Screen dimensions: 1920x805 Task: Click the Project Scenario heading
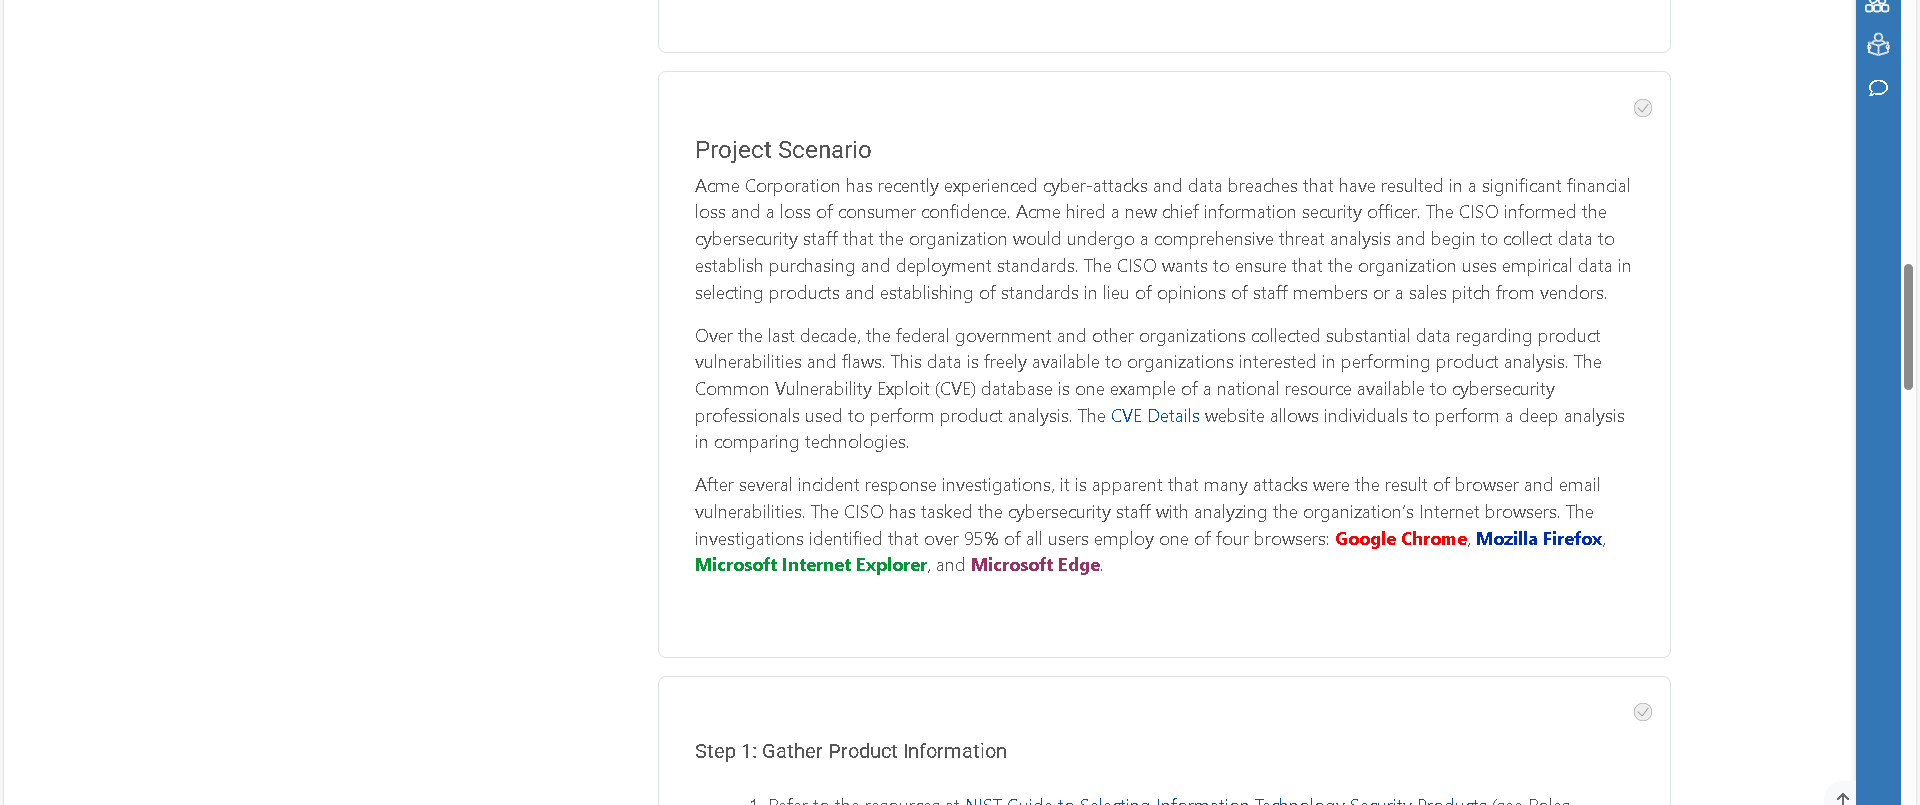pos(783,150)
